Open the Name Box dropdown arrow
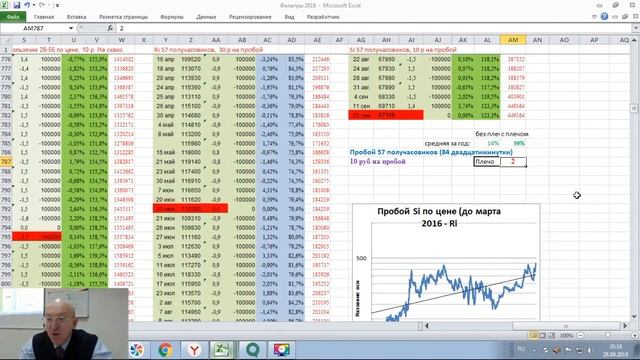The height and width of the screenshot is (360, 640). tap(71, 28)
